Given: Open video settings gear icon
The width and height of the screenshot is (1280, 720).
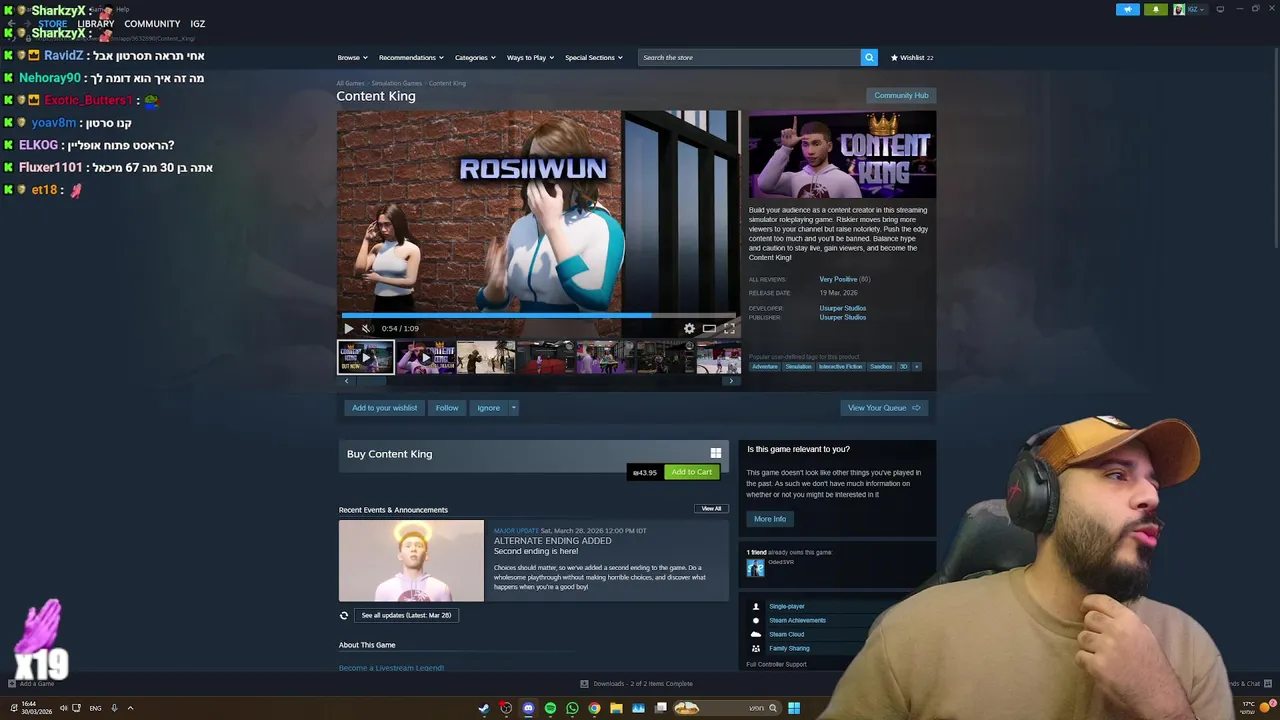Looking at the screenshot, I should (689, 328).
